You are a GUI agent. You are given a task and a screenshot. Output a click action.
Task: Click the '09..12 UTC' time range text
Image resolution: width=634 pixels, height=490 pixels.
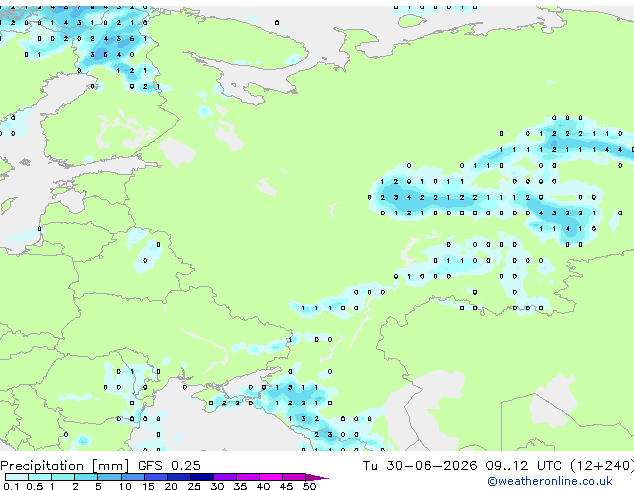pos(524,466)
